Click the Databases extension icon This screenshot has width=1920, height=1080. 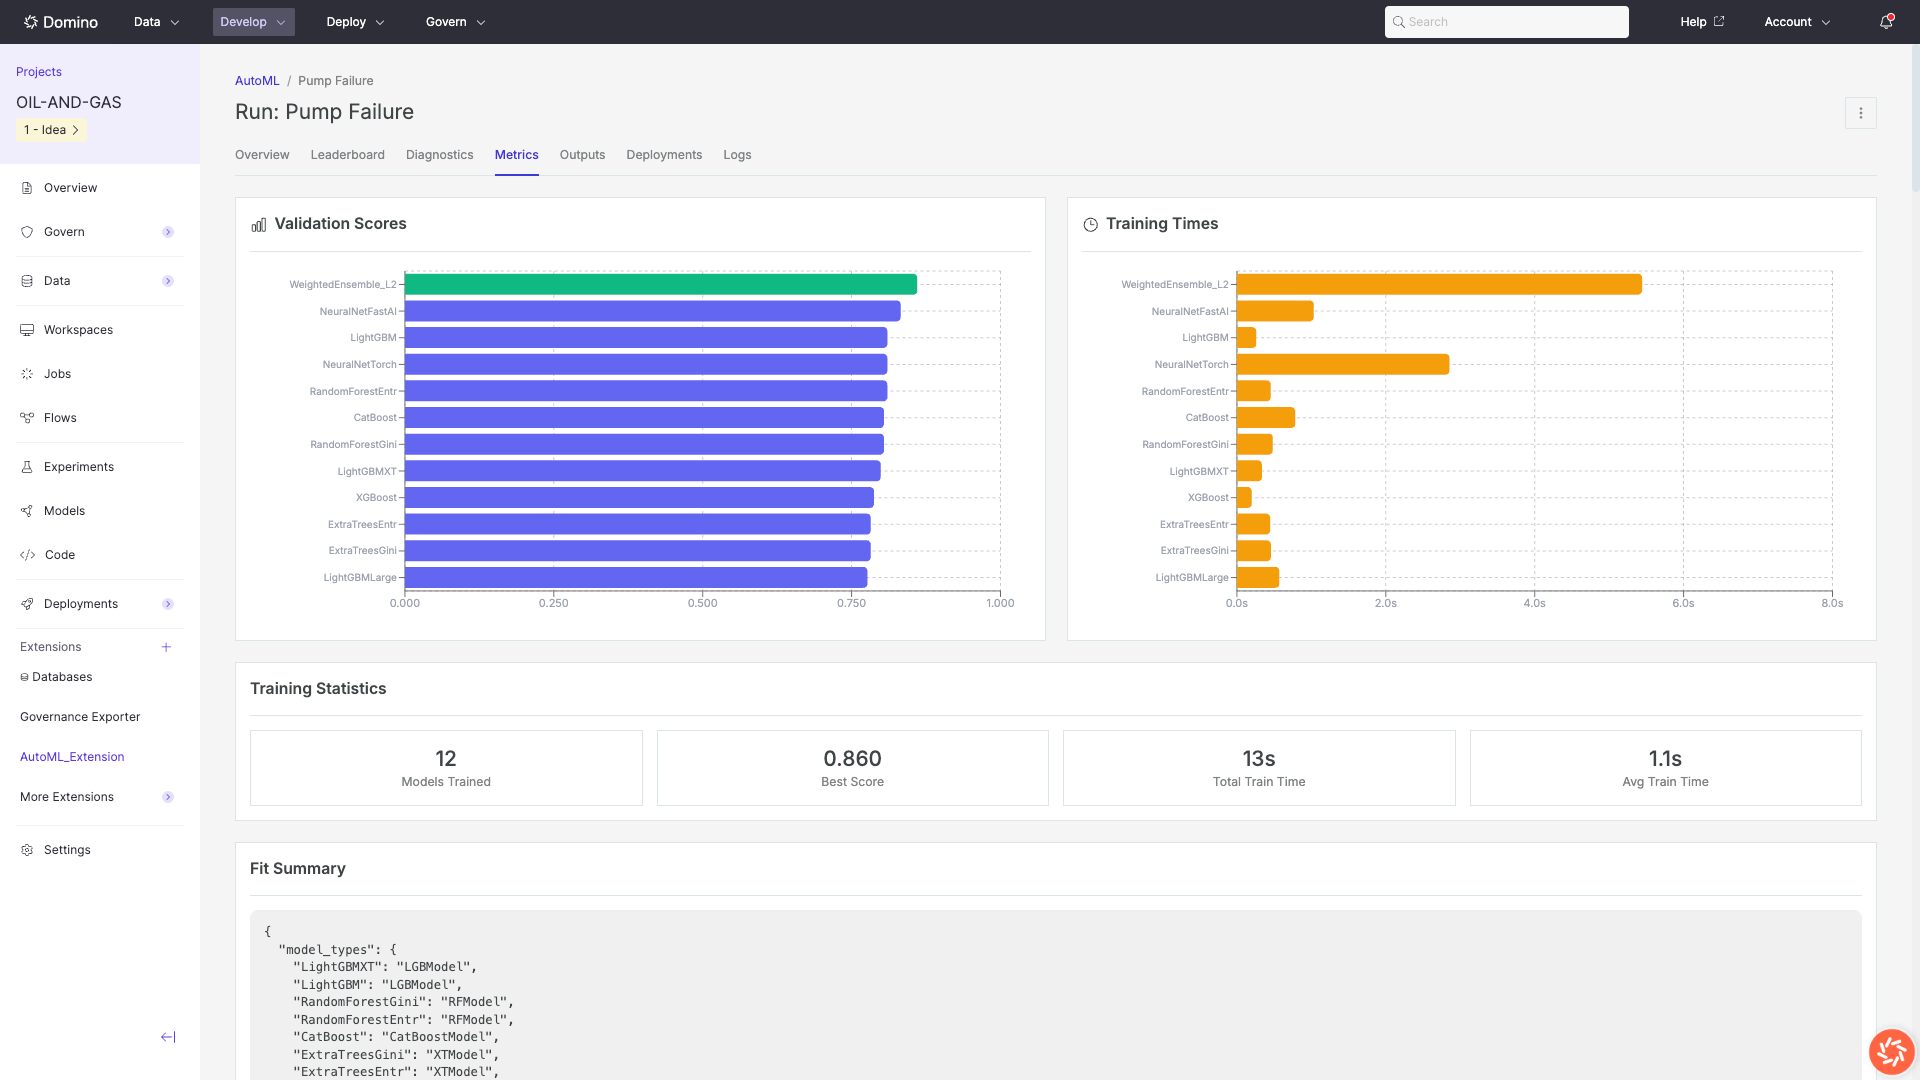(25, 677)
